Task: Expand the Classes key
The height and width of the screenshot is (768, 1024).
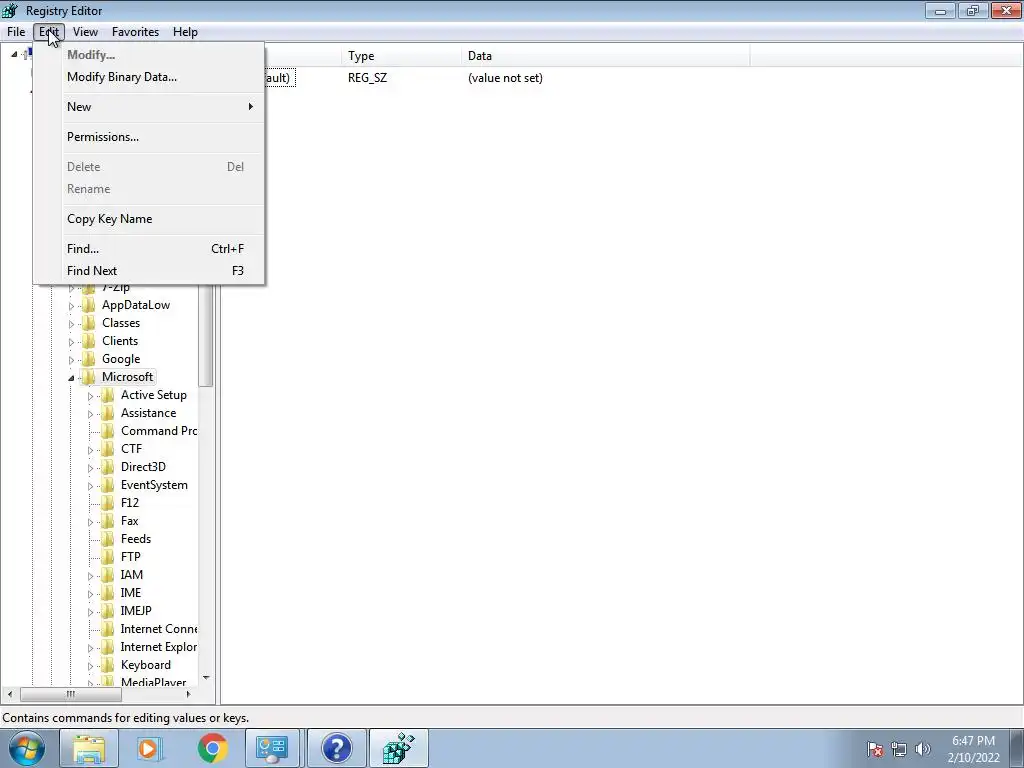Action: 71,323
